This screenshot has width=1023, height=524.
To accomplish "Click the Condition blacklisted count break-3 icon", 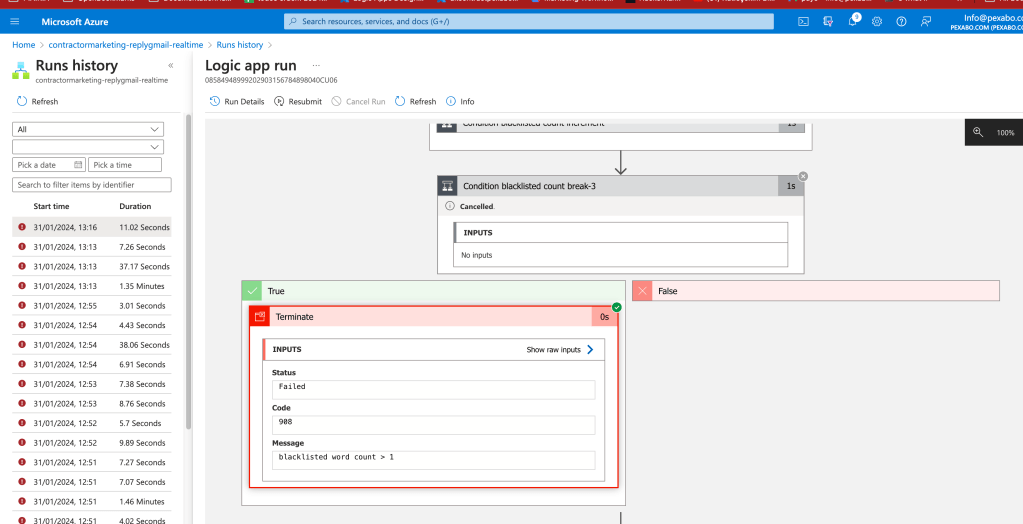I will coord(448,186).
